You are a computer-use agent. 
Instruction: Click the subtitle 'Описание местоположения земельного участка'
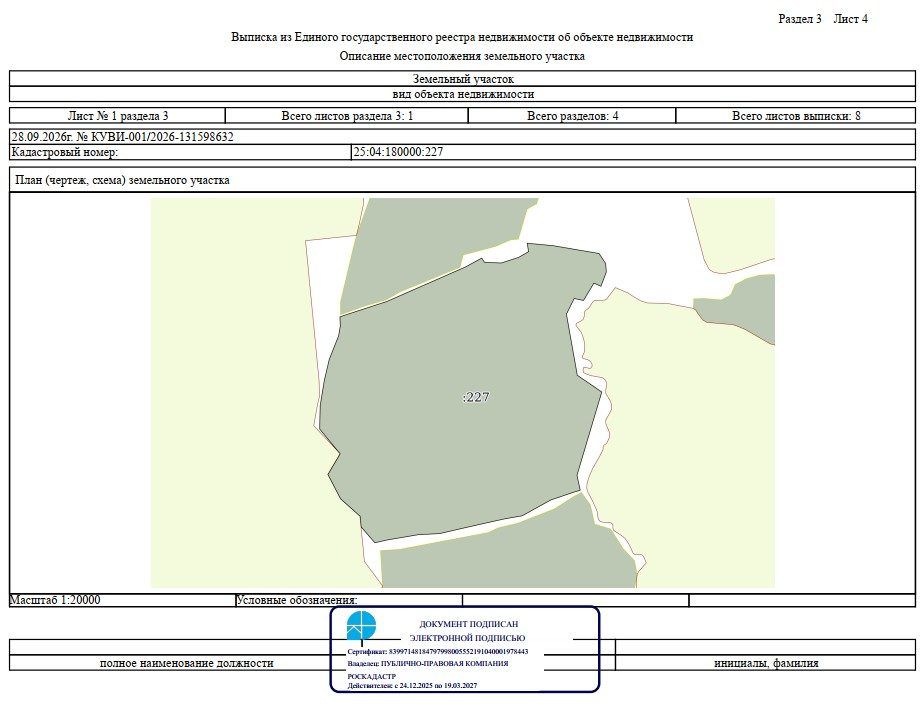click(x=462, y=57)
